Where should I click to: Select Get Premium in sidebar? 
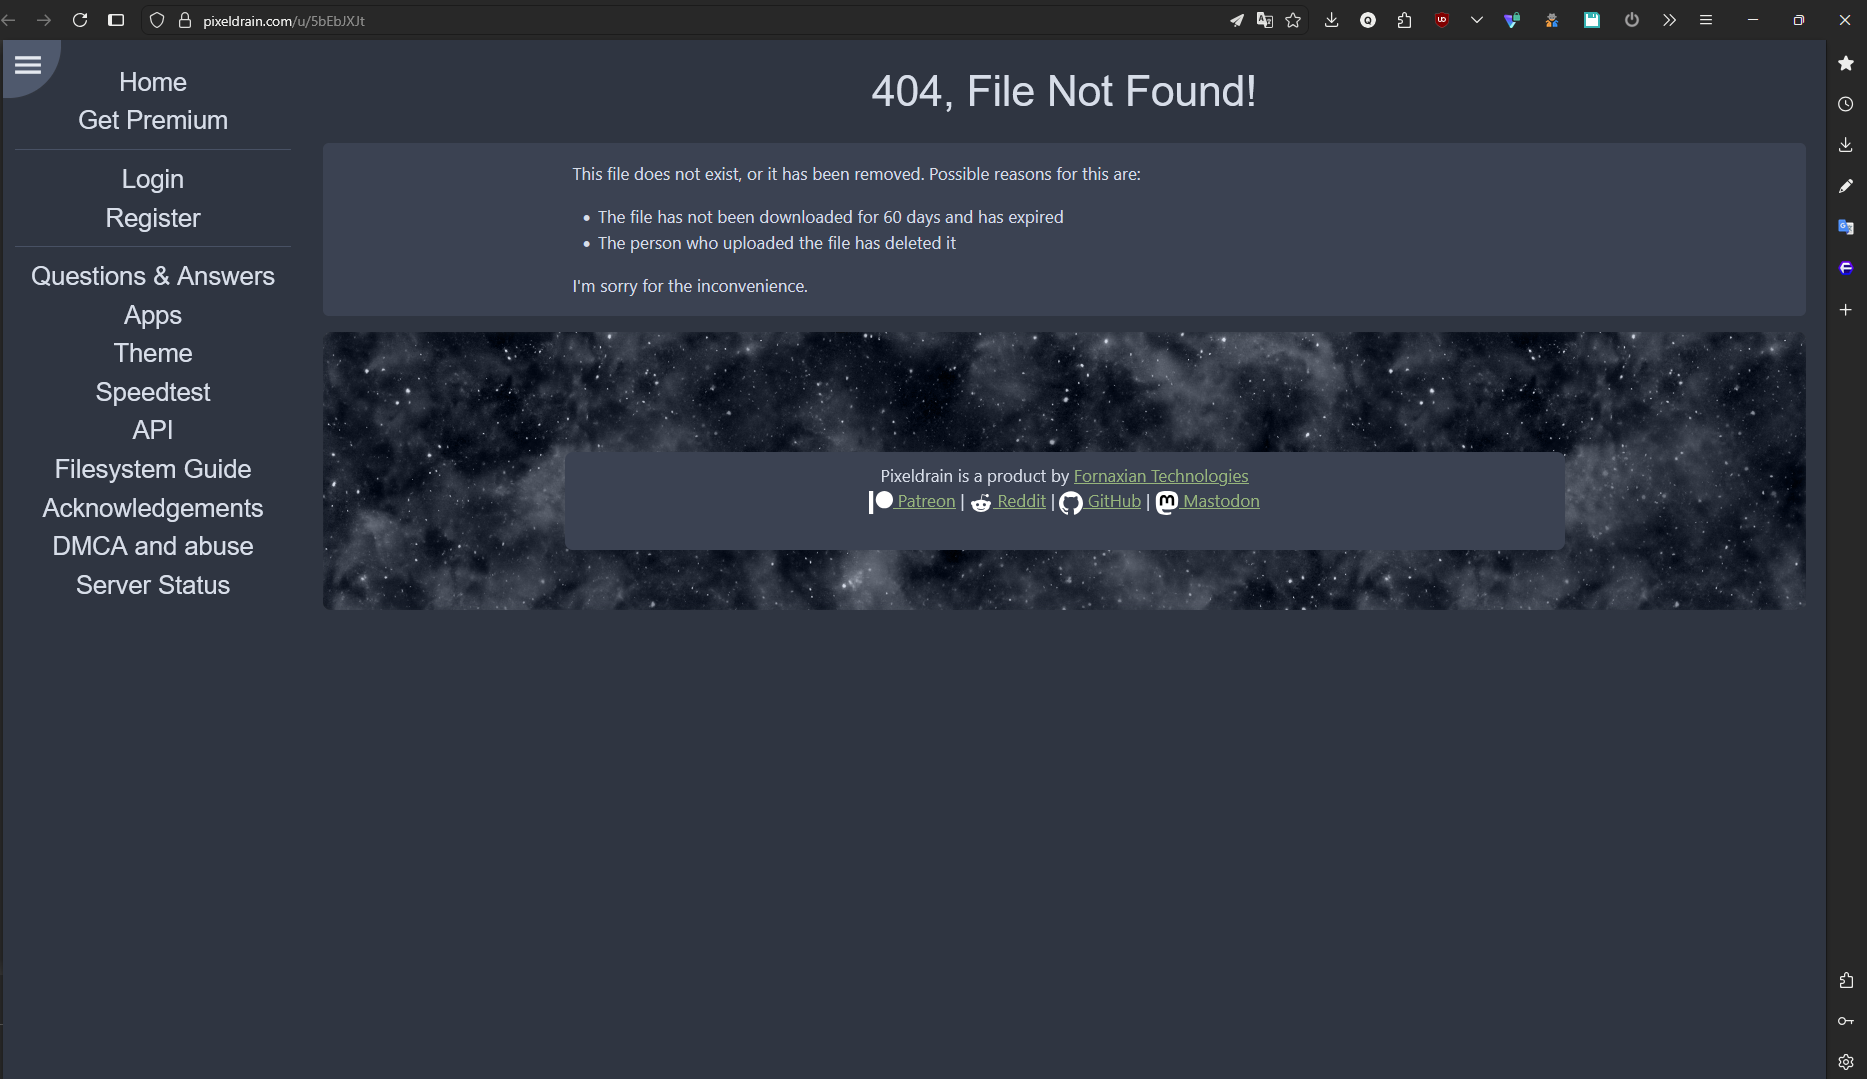pyautogui.click(x=153, y=120)
